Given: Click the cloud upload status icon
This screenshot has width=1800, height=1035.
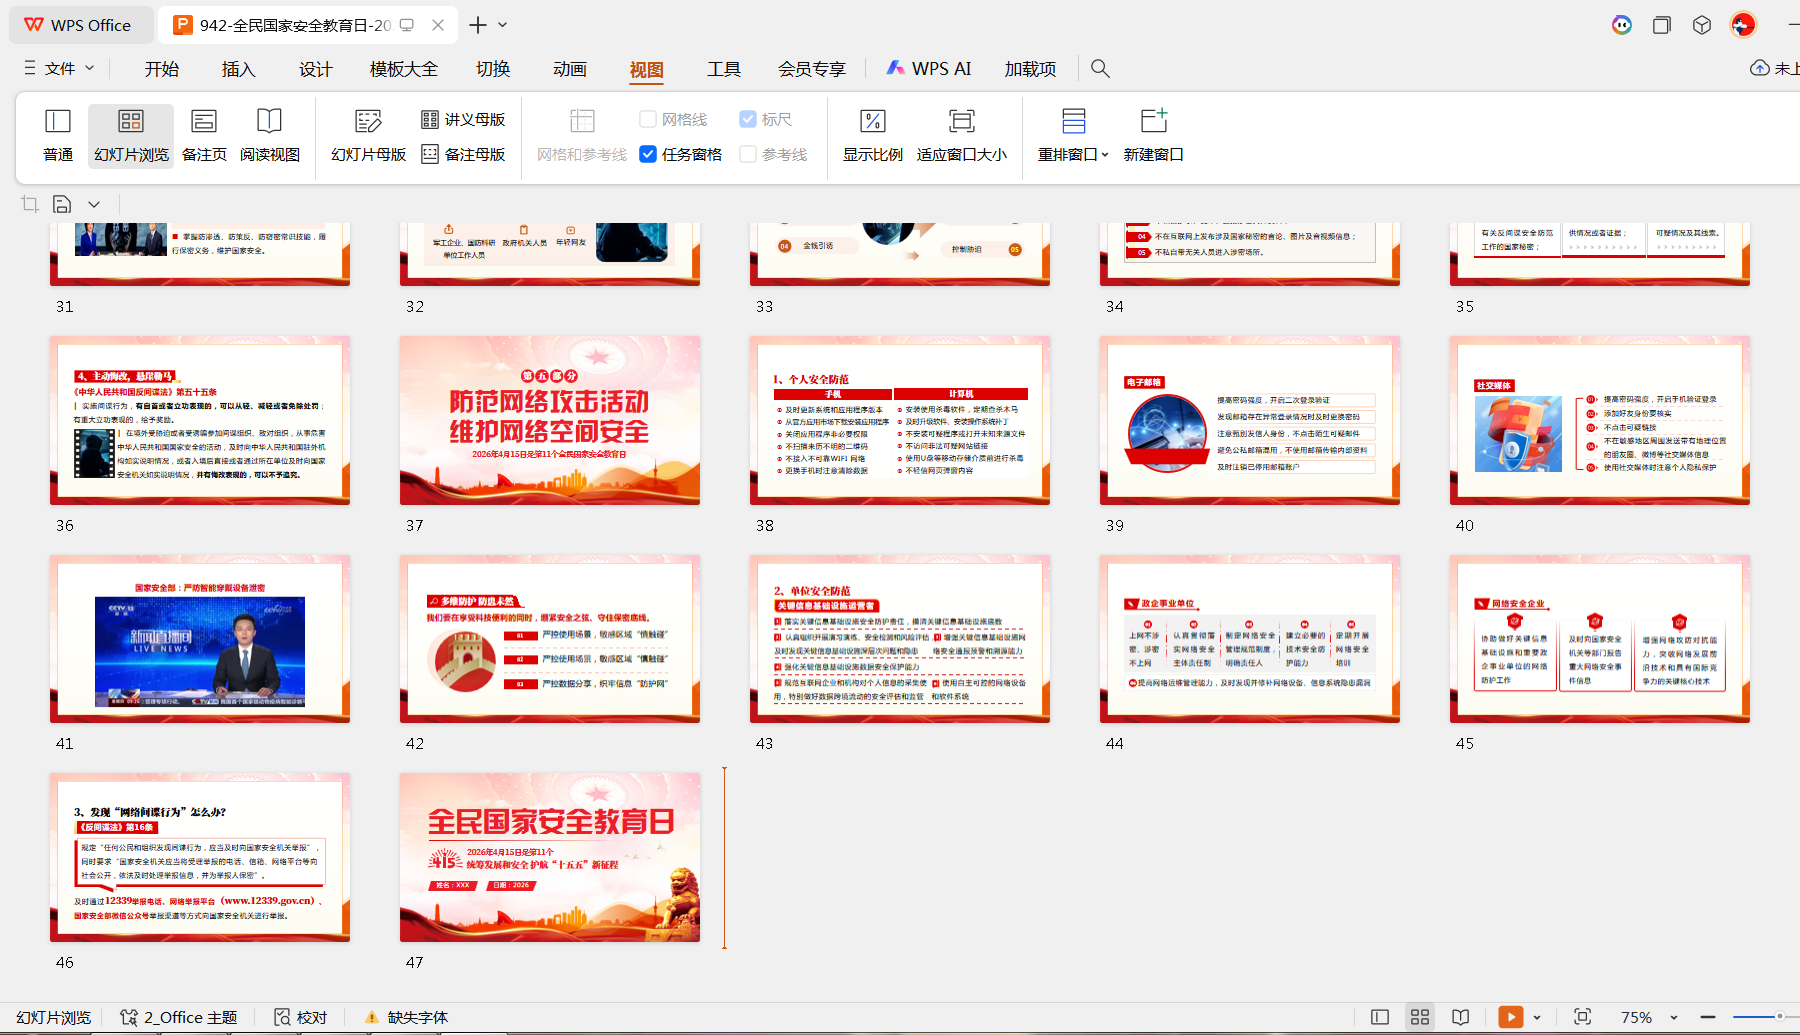Looking at the screenshot, I should coord(1760,68).
